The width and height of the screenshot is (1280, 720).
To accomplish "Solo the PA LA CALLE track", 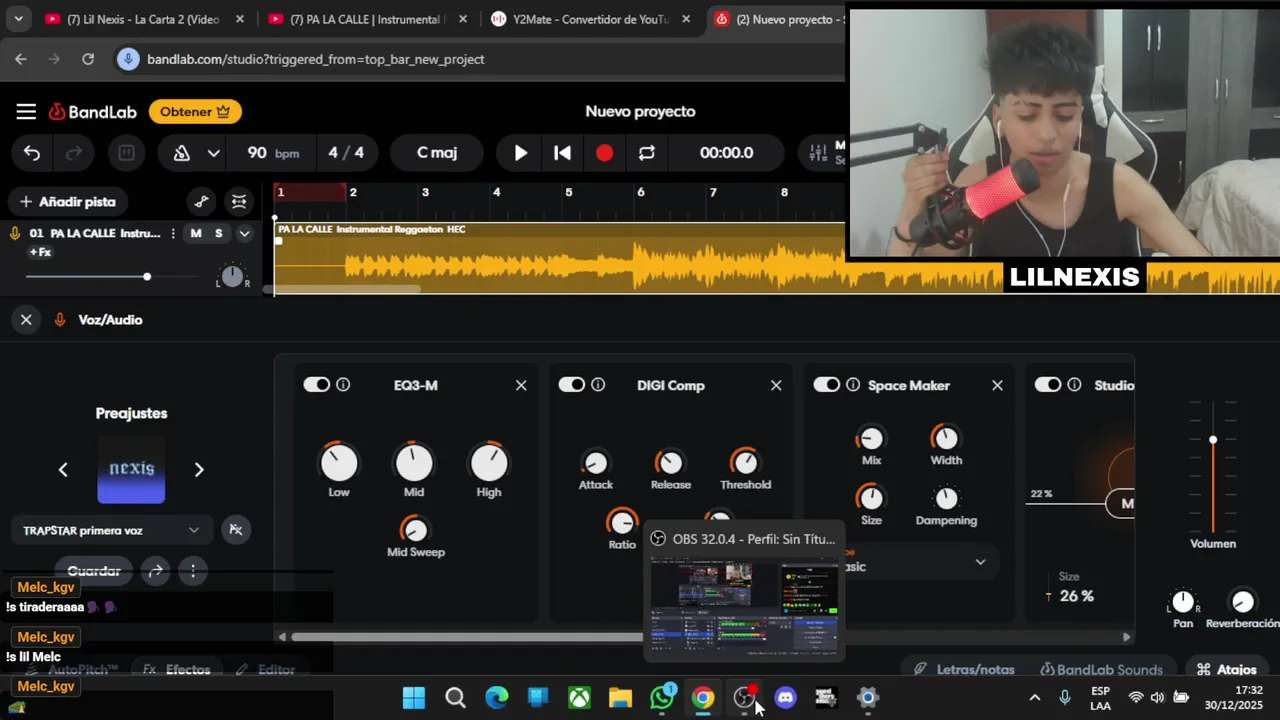I will click(218, 233).
